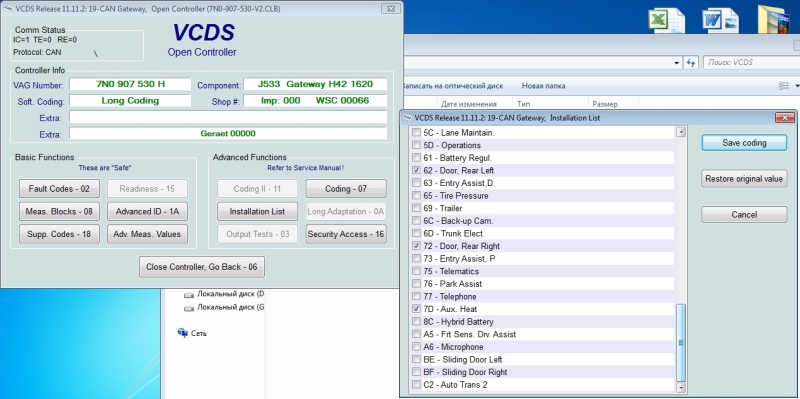Open Security Access - 16
The width and height of the screenshot is (800, 399).
pos(346,234)
